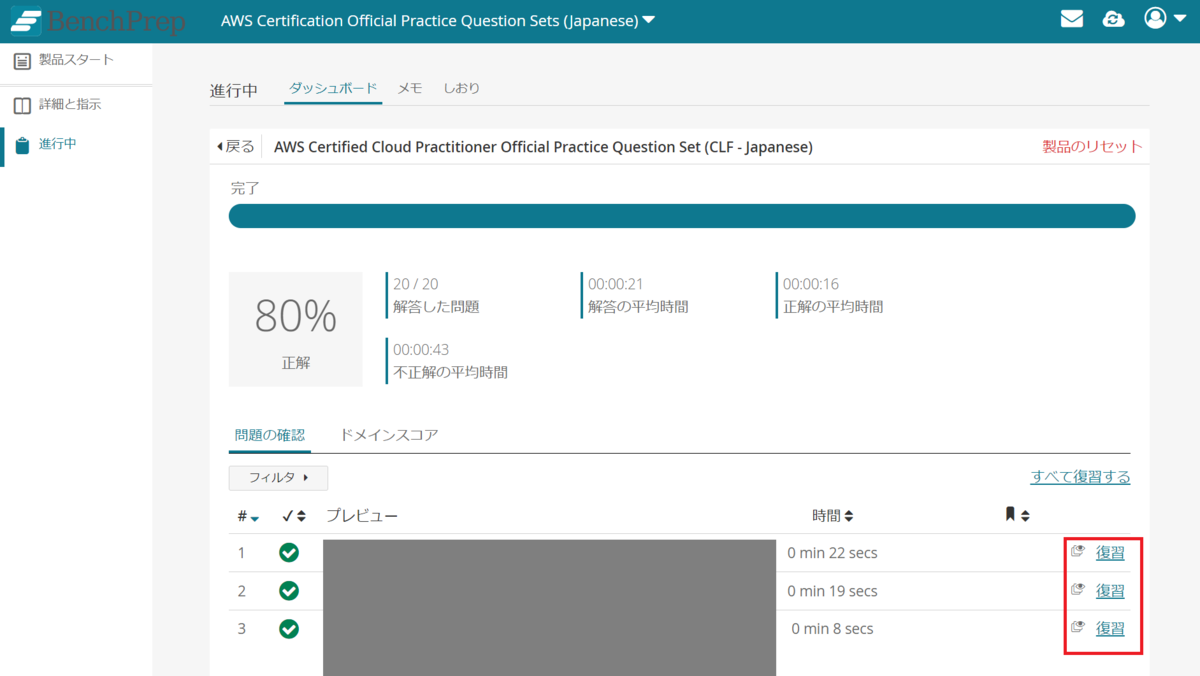
Task: Click the 00:00:16 正解の平均時間 stat
Action: point(832,295)
